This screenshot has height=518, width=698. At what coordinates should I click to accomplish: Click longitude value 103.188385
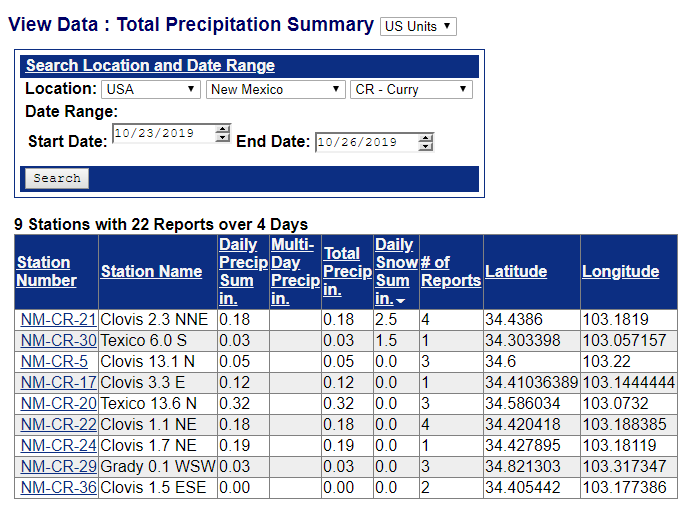pyautogui.click(x=624, y=424)
